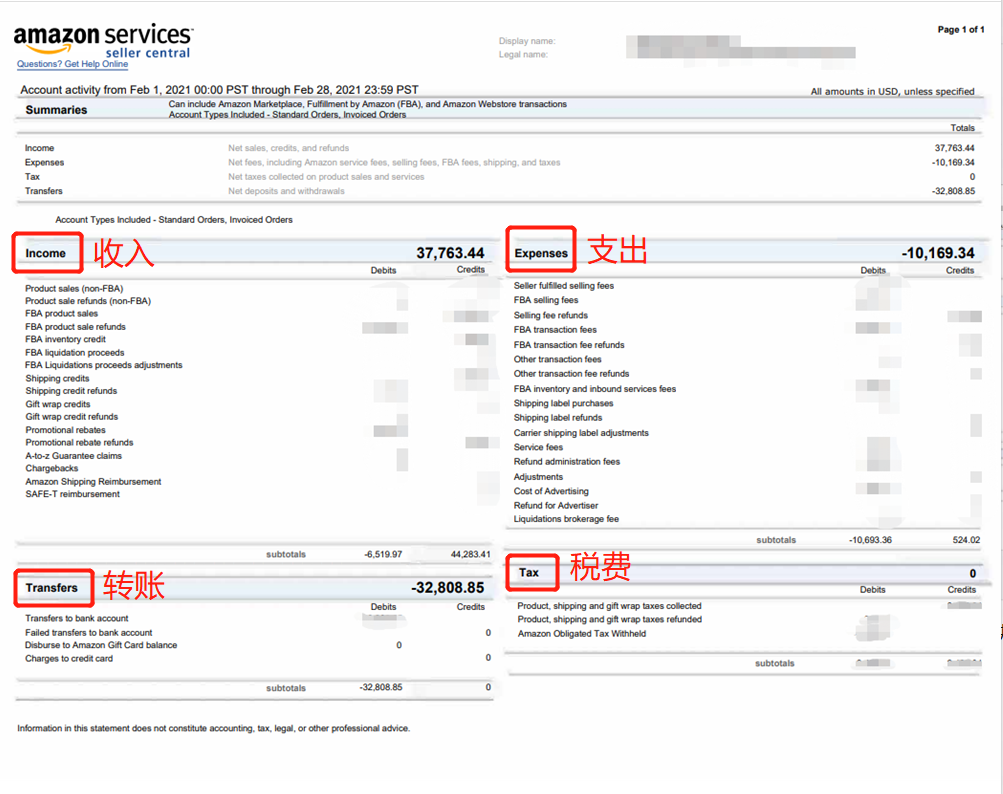
Task: Click the Expenses section heading
Action: pyautogui.click(x=541, y=253)
